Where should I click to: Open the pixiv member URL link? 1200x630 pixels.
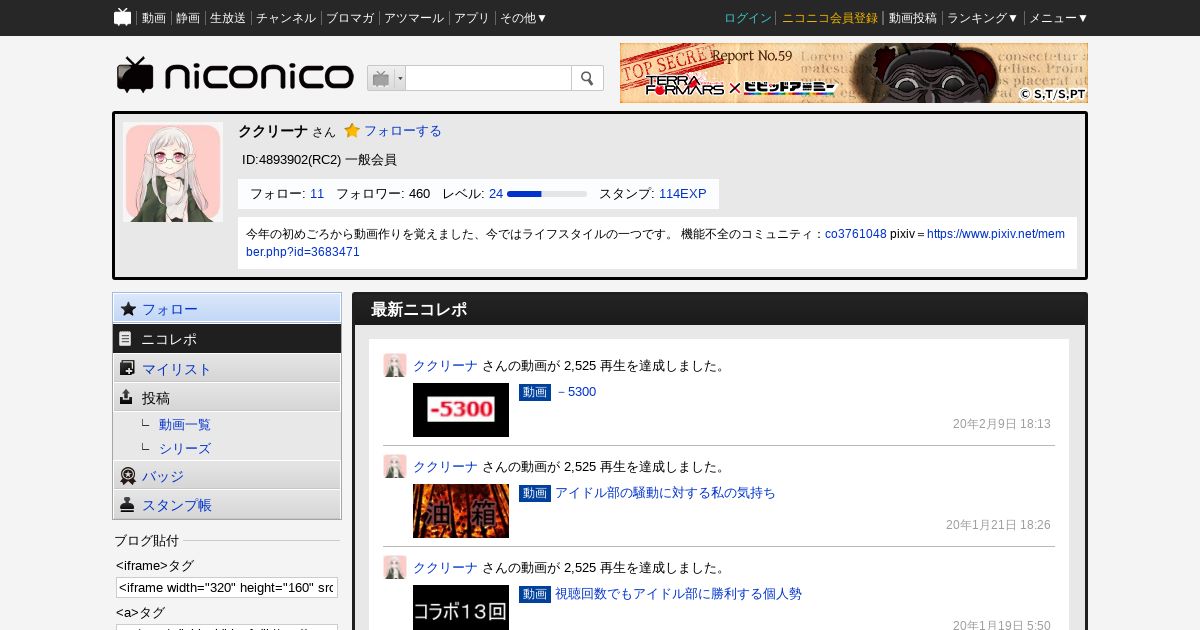pos(655,243)
